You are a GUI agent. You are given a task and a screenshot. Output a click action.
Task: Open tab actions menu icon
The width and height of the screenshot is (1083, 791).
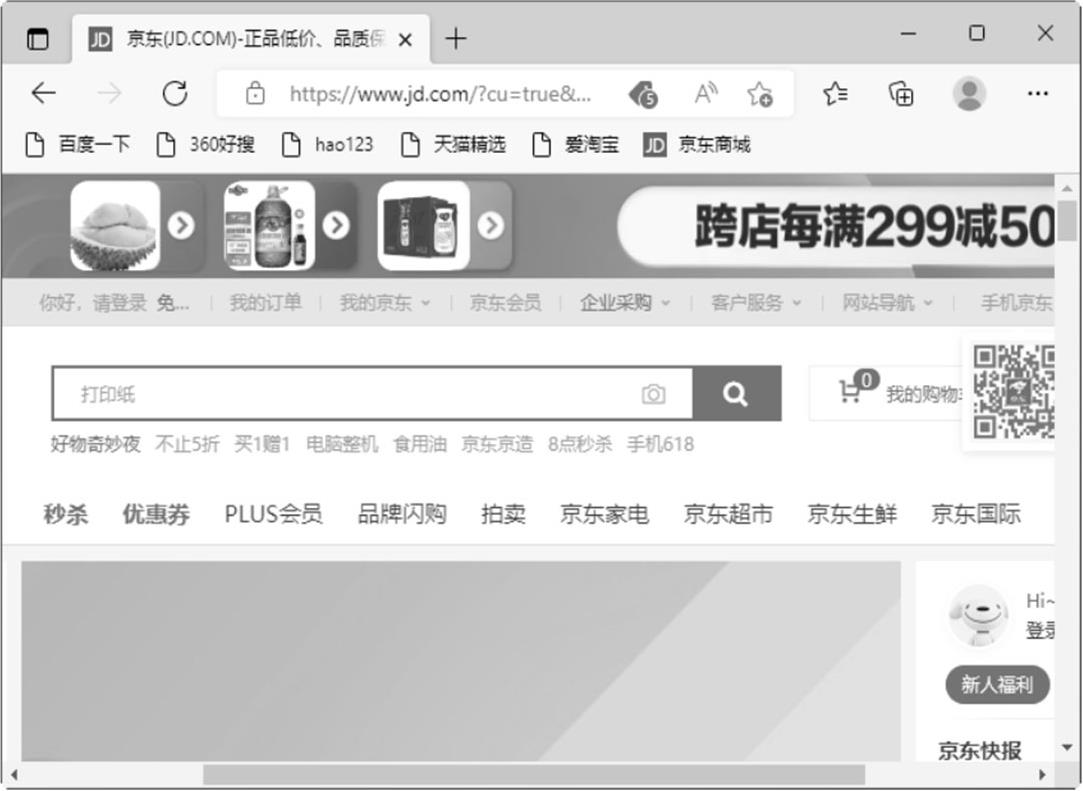coord(38,39)
